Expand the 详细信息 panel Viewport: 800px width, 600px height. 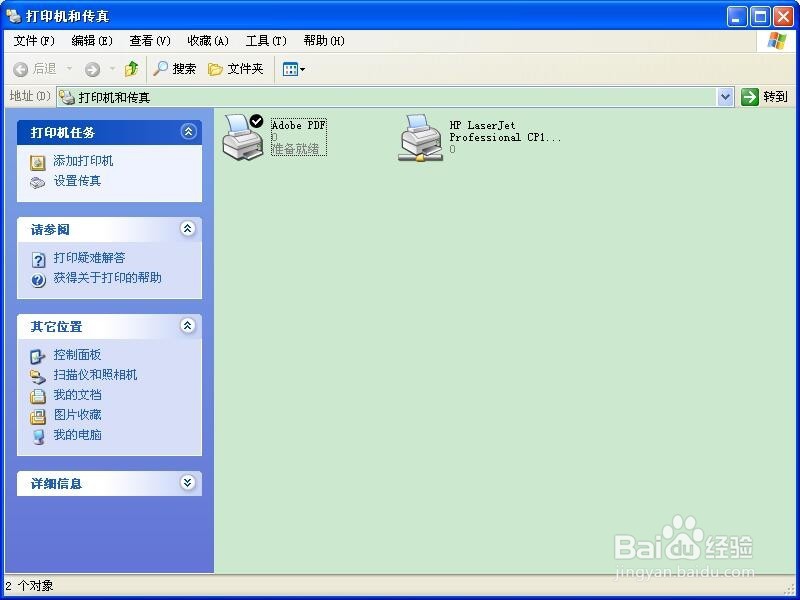(186, 483)
